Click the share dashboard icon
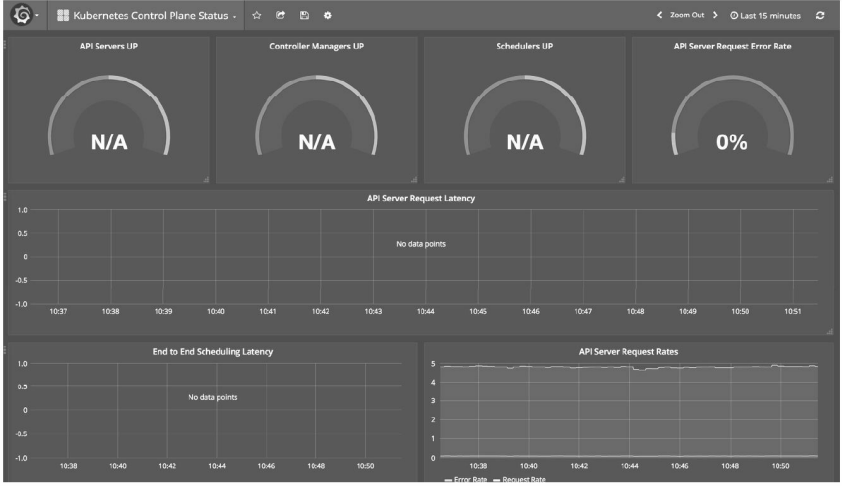 pyautogui.click(x=280, y=15)
